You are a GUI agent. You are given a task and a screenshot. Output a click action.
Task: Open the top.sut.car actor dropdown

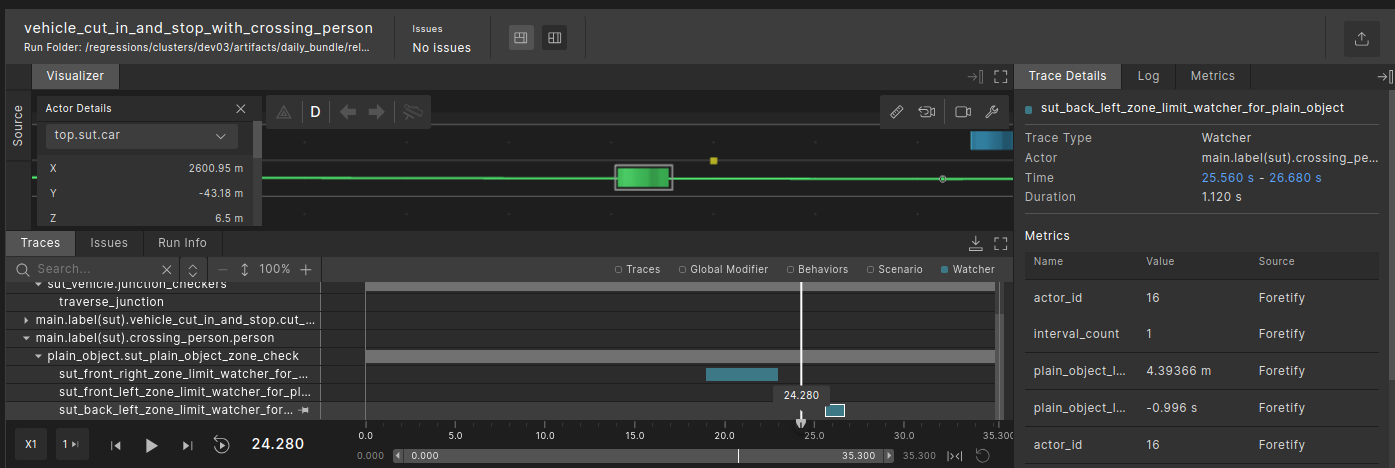(x=140, y=135)
